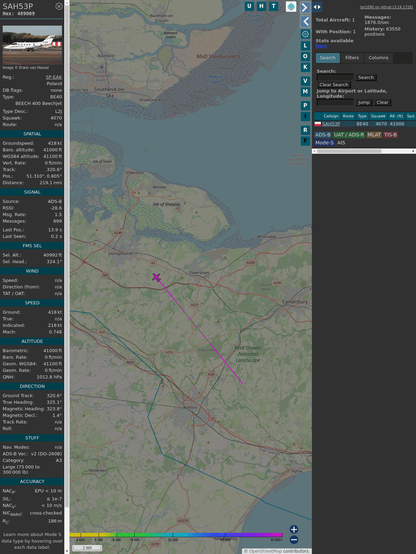Sort table by Callsign column
416x554 pixels.
point(331,116)
